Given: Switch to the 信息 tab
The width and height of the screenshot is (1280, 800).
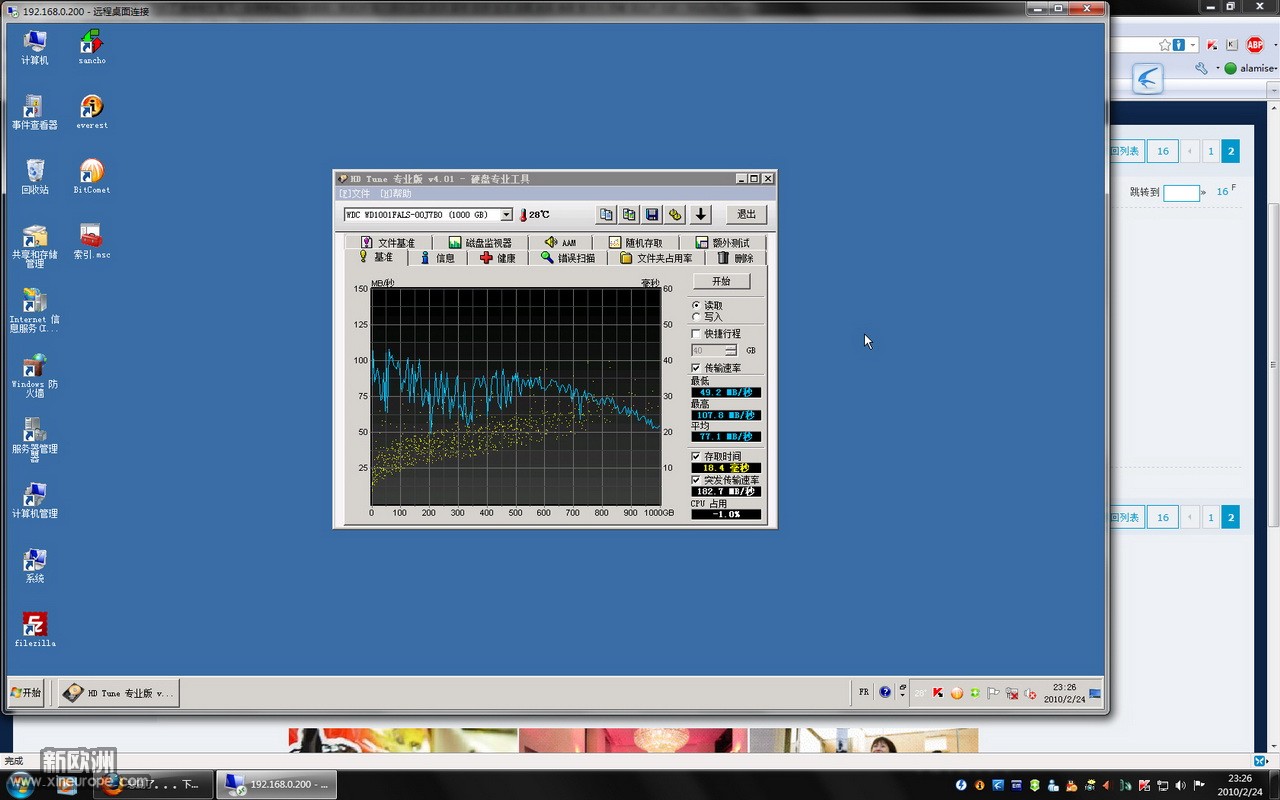Looking at the screenshot, I should (437, 258).
